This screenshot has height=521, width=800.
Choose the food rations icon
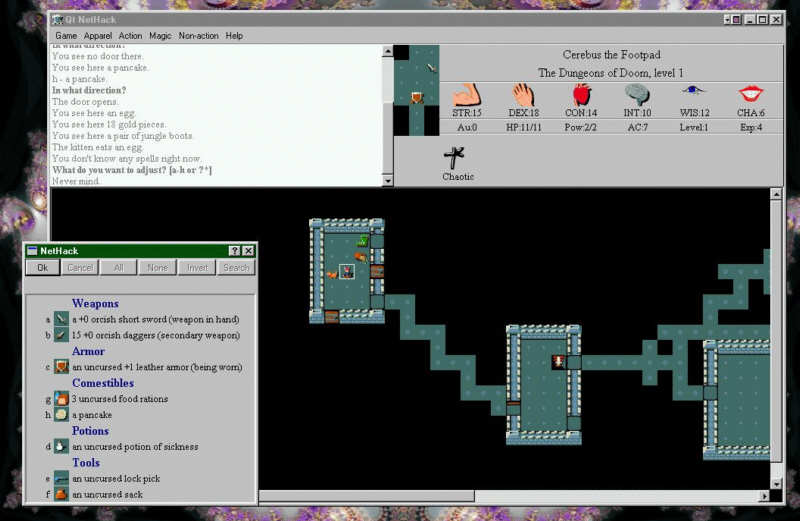coord(61,399)
